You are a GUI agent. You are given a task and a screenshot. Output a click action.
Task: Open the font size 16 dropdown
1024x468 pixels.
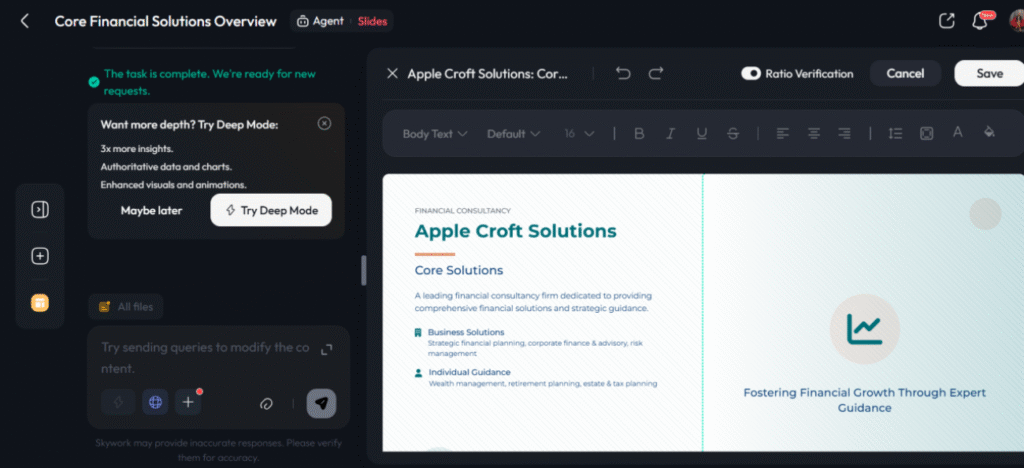click(x=579, y=134)
